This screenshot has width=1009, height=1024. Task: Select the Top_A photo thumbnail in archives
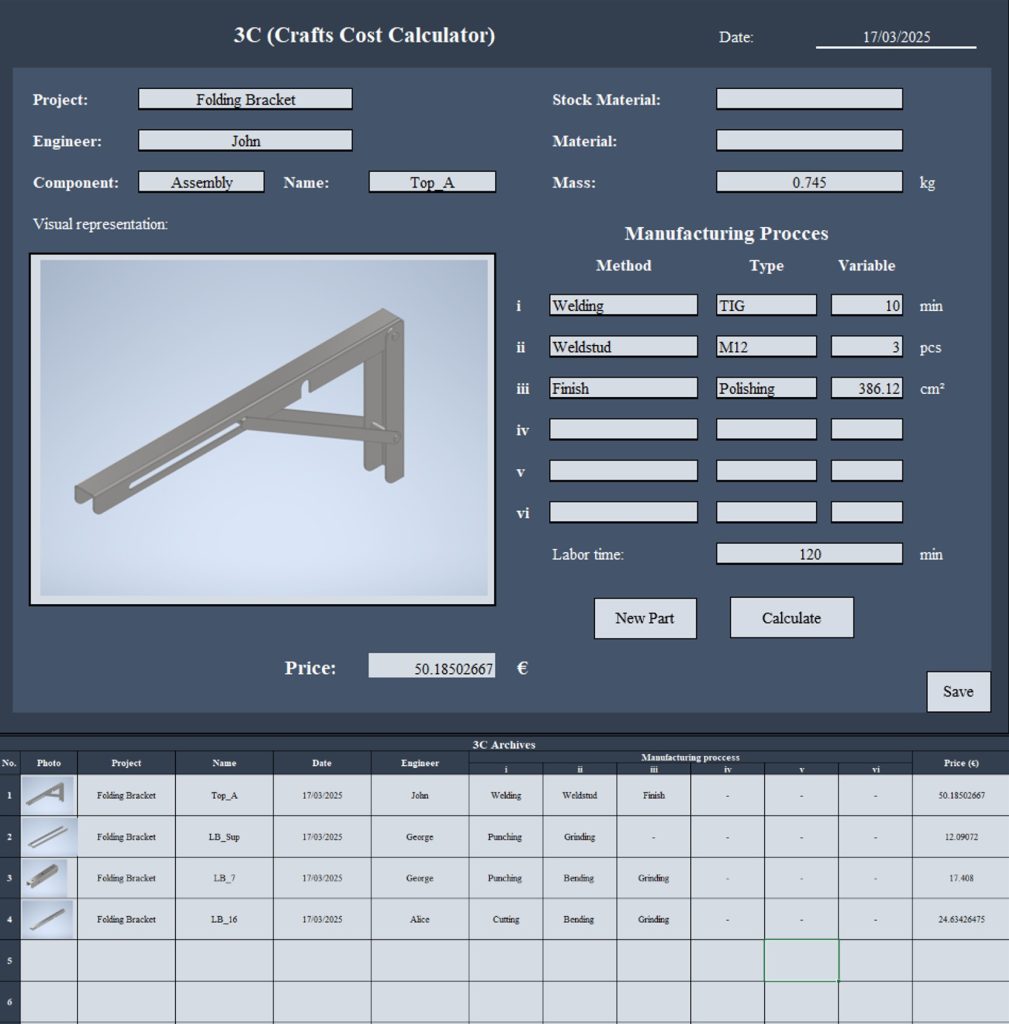[x=48, y=795]
